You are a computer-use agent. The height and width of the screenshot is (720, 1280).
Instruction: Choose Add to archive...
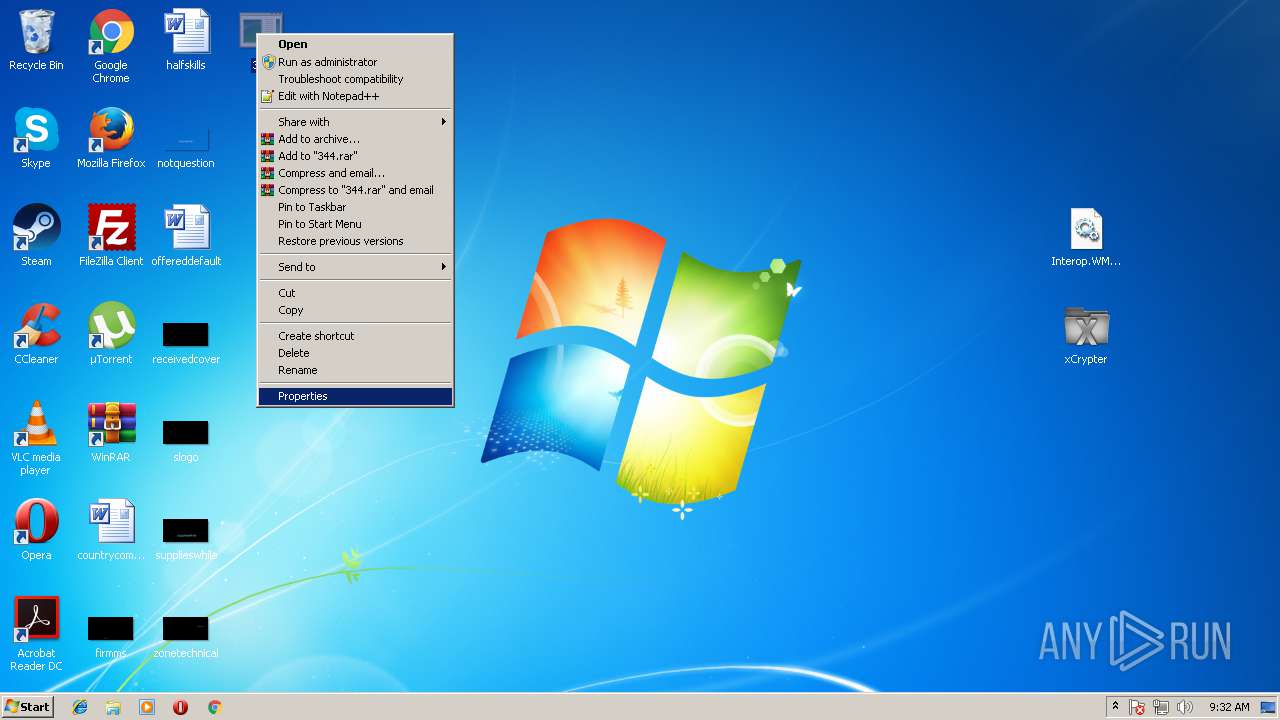pos(355,139)
